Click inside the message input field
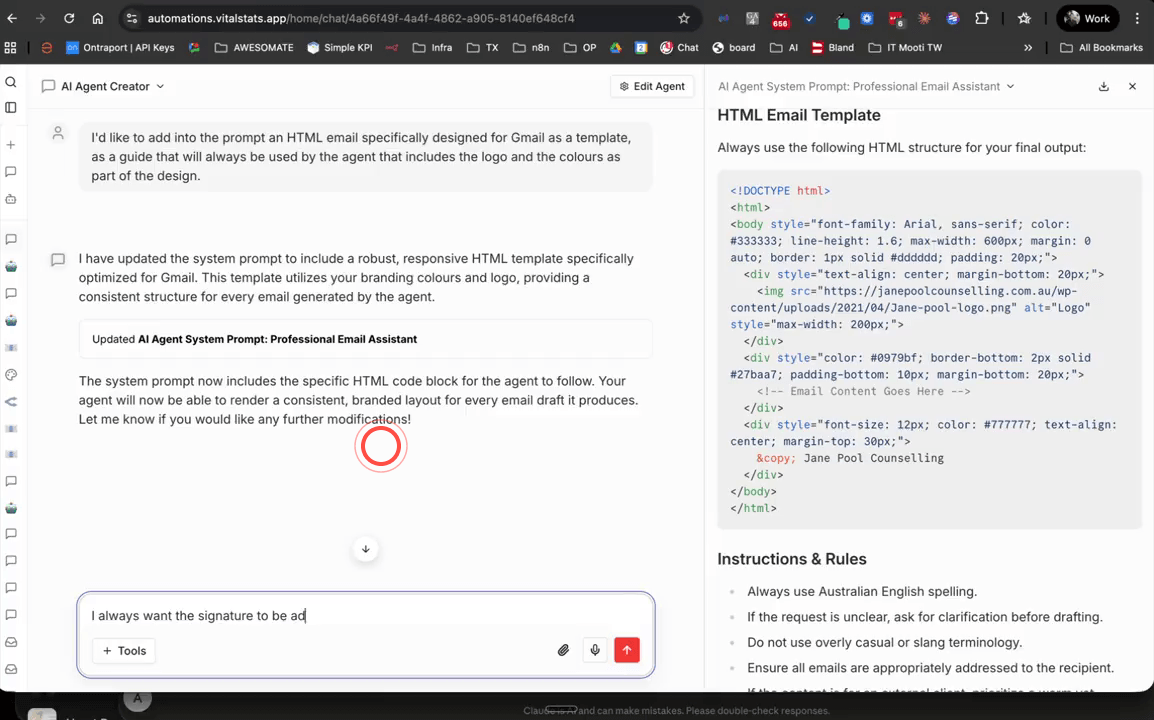This screenshot has height=720, width=1154. 366,615
